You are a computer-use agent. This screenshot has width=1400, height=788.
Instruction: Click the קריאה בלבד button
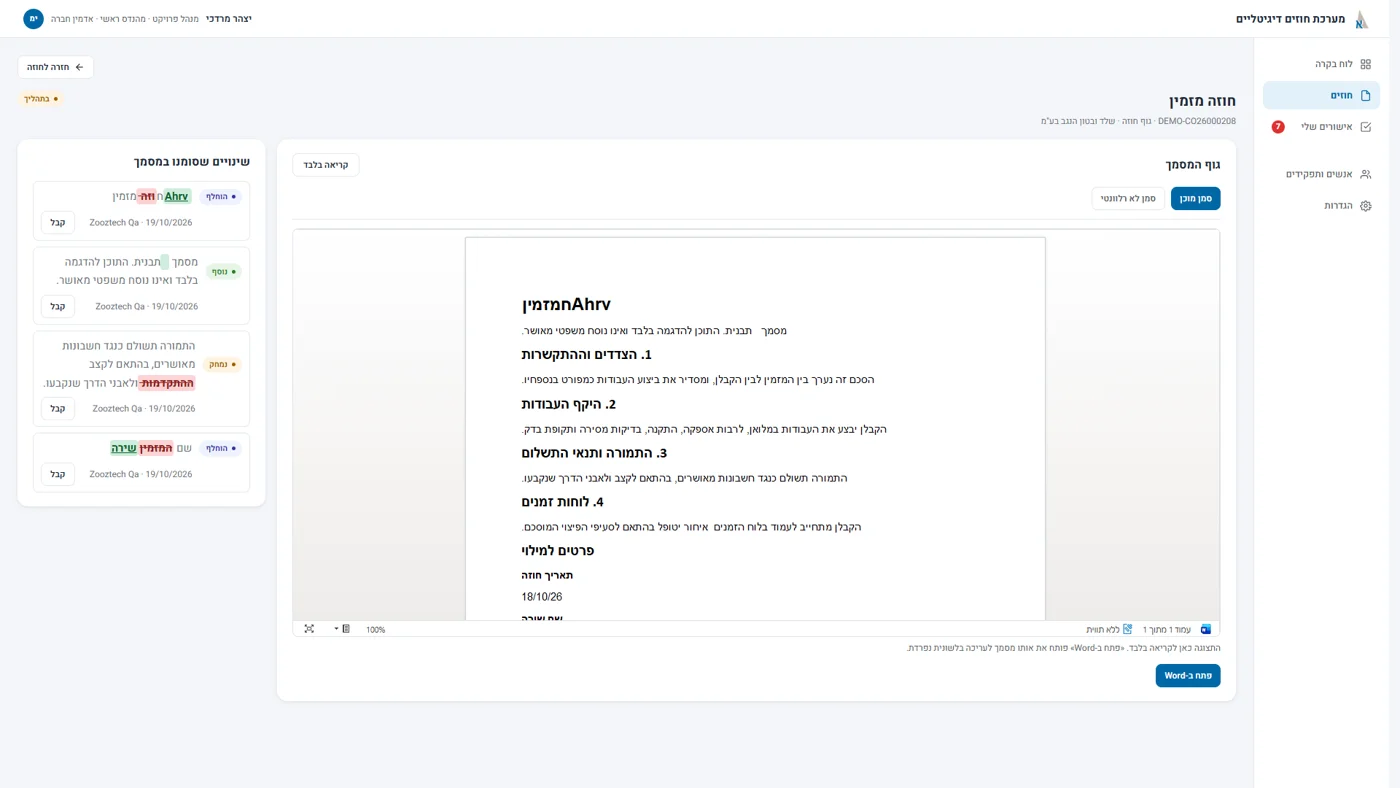[x=326, y=165]
